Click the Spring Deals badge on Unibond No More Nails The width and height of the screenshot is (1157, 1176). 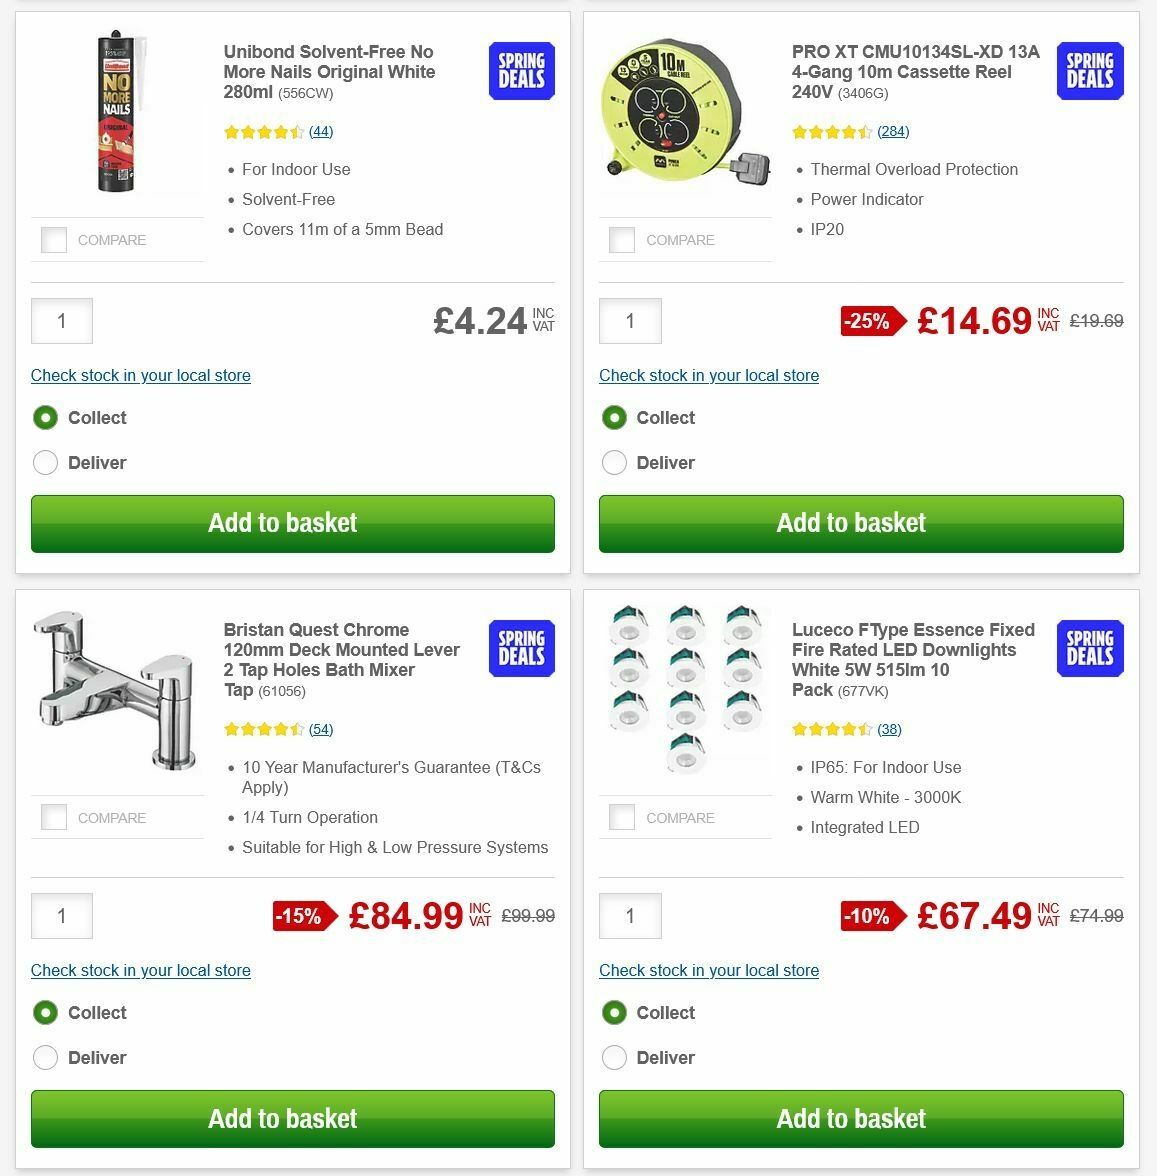520,71
